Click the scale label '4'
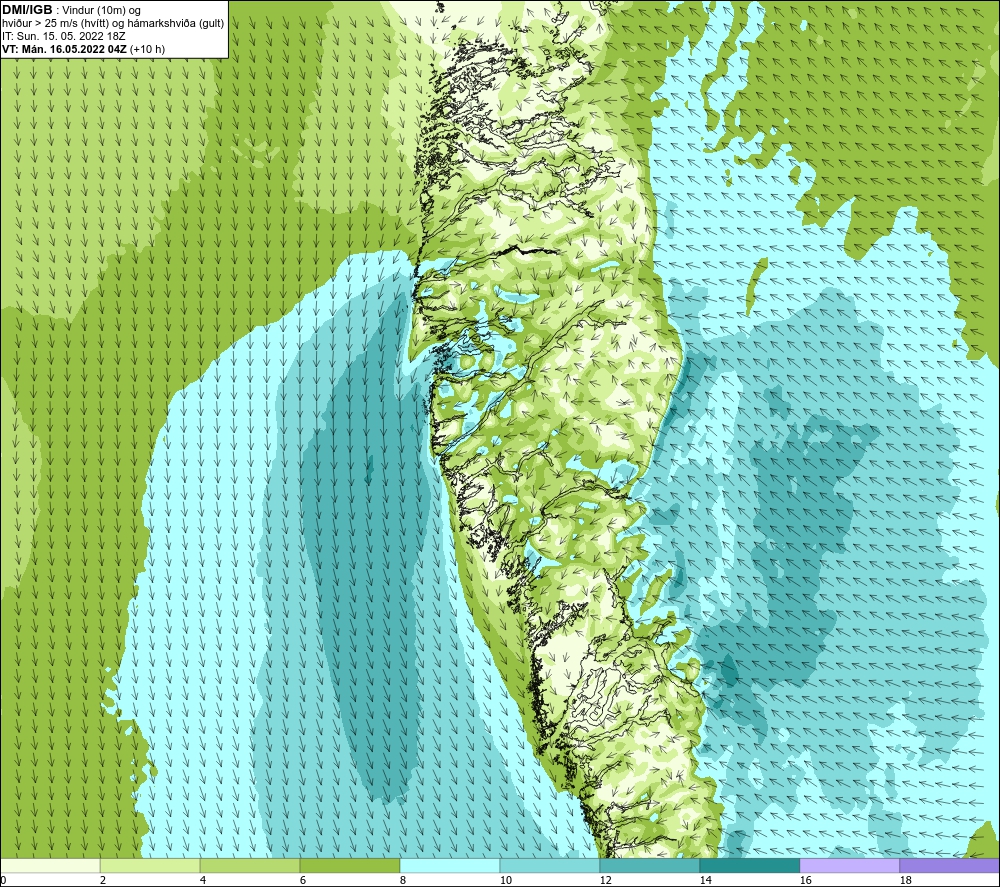Image resolution: width=1000 pixels, height=887 pixels. (x=203, y=881)
